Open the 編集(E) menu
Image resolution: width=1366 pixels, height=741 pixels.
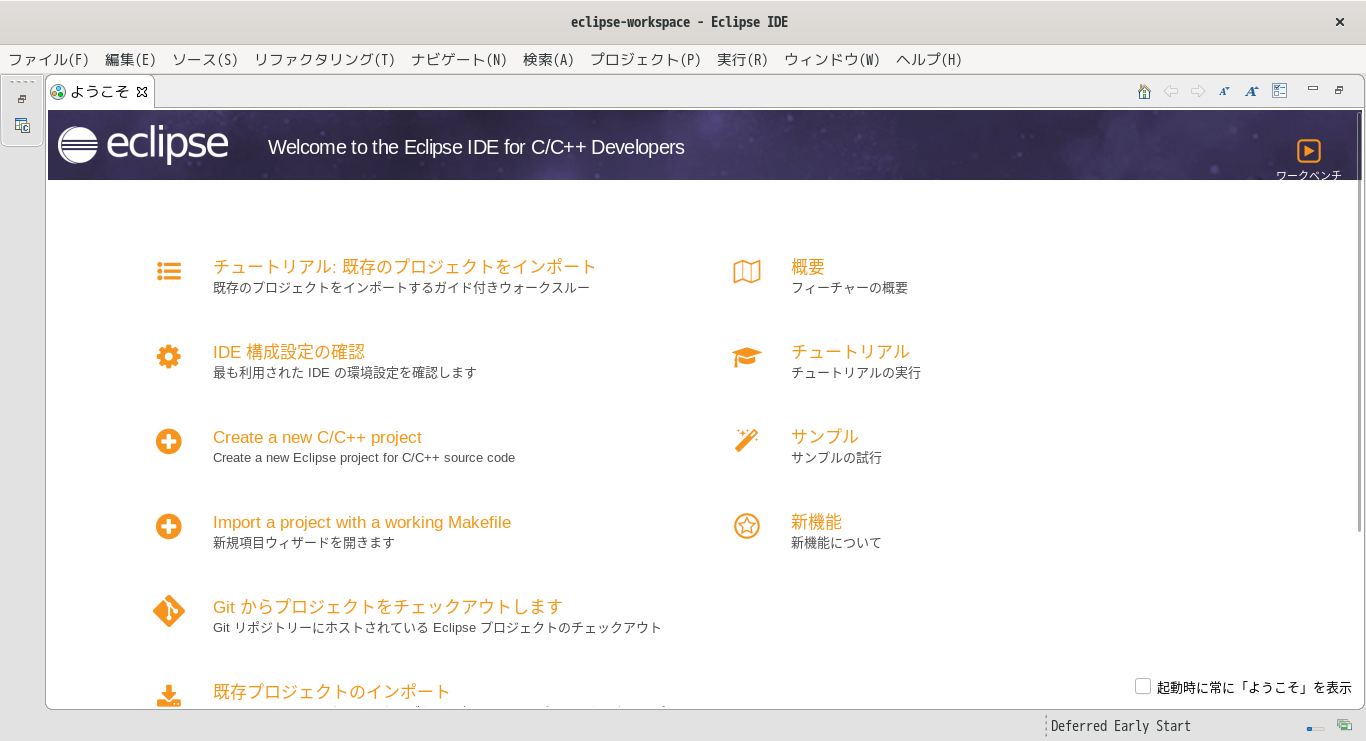click(x=131, y=60)
